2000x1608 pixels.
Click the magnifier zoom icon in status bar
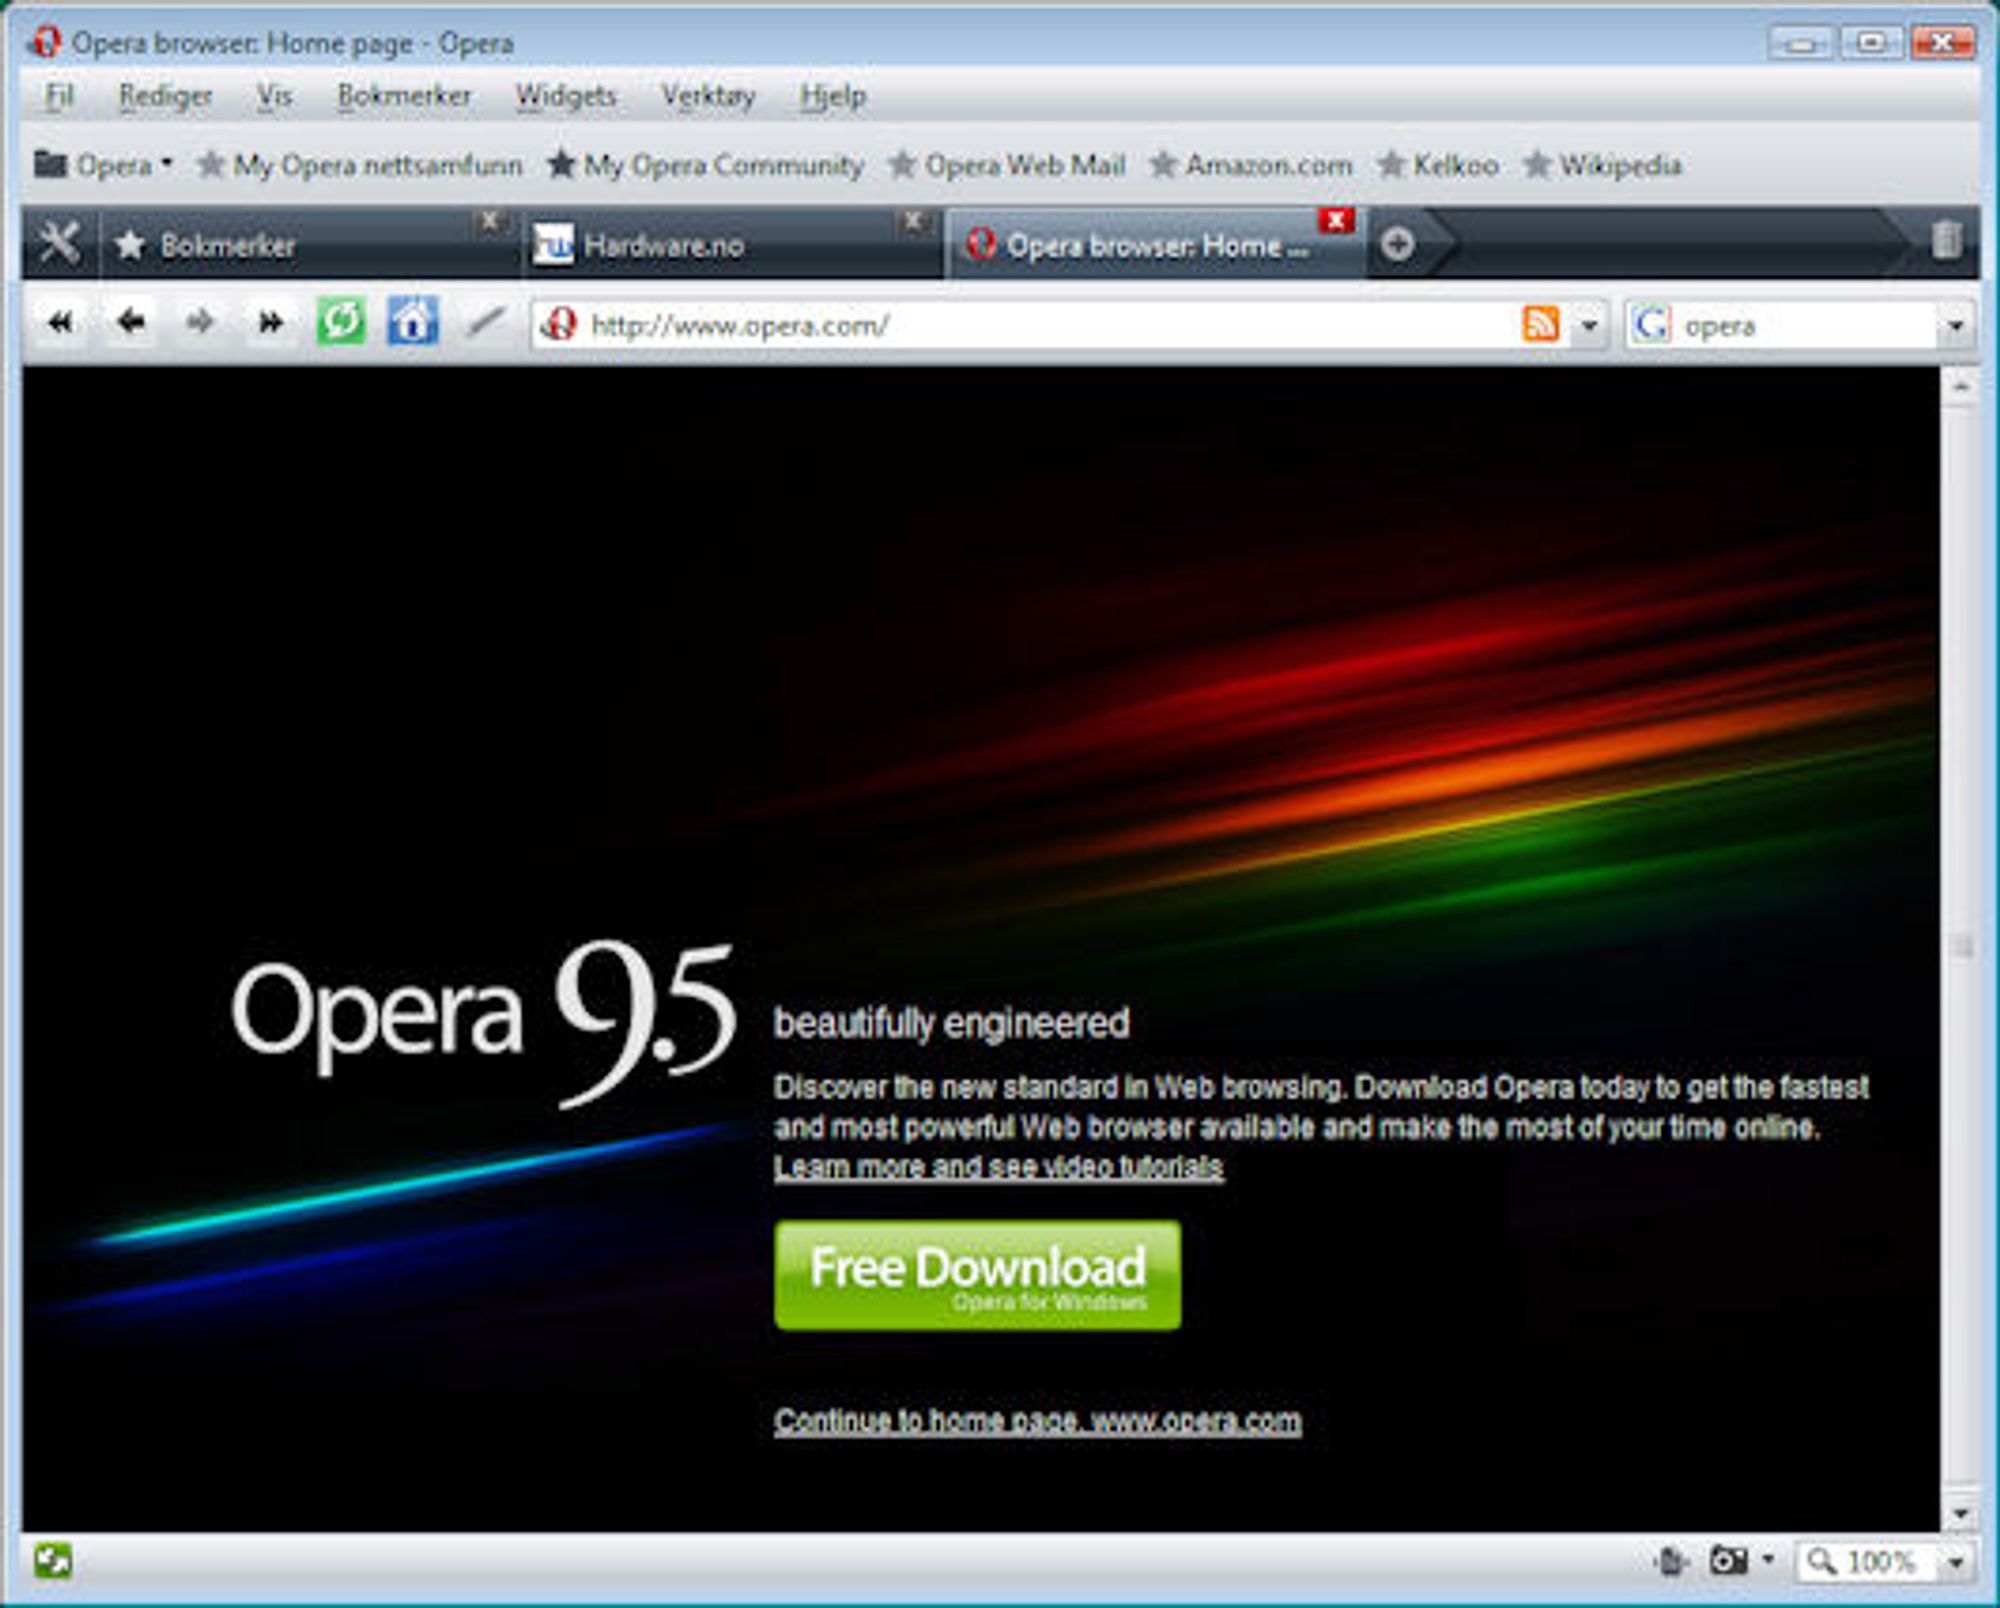1822,1561
